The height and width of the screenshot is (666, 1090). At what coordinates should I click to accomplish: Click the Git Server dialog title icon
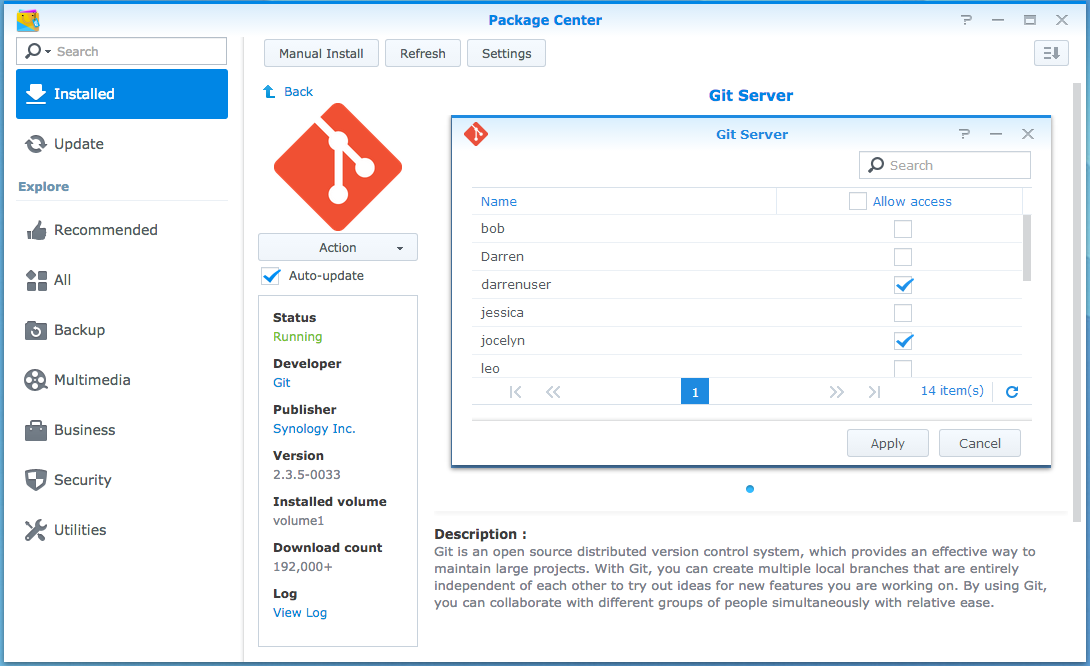[x=476, y=134]
